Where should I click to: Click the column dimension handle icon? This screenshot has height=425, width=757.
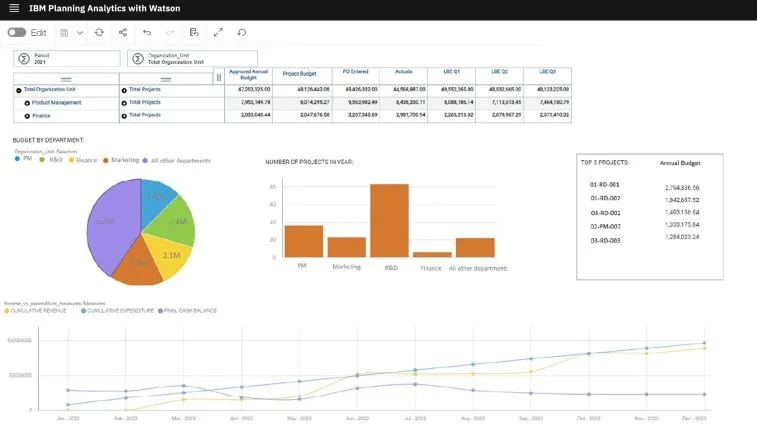[x=219, y=77]
